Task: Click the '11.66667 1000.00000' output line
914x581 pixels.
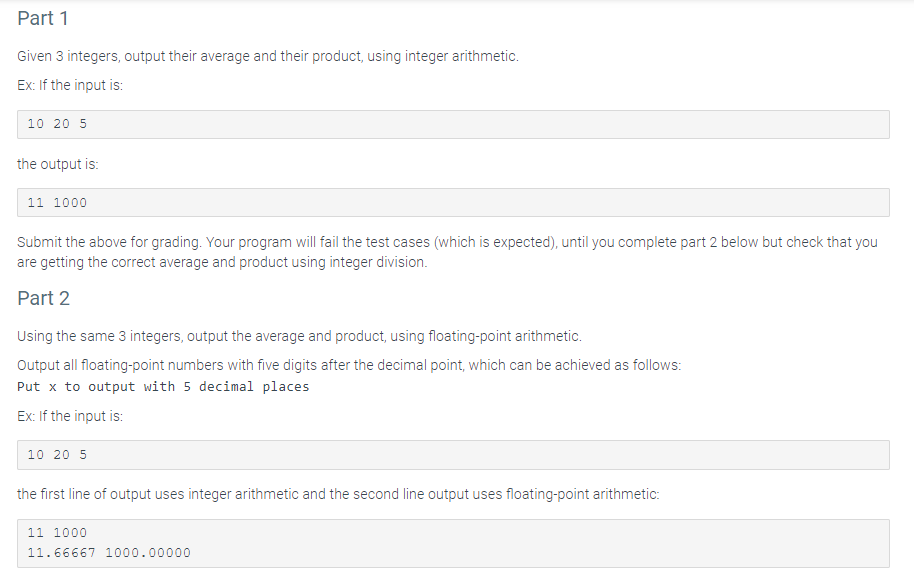Action: (109, 553)
